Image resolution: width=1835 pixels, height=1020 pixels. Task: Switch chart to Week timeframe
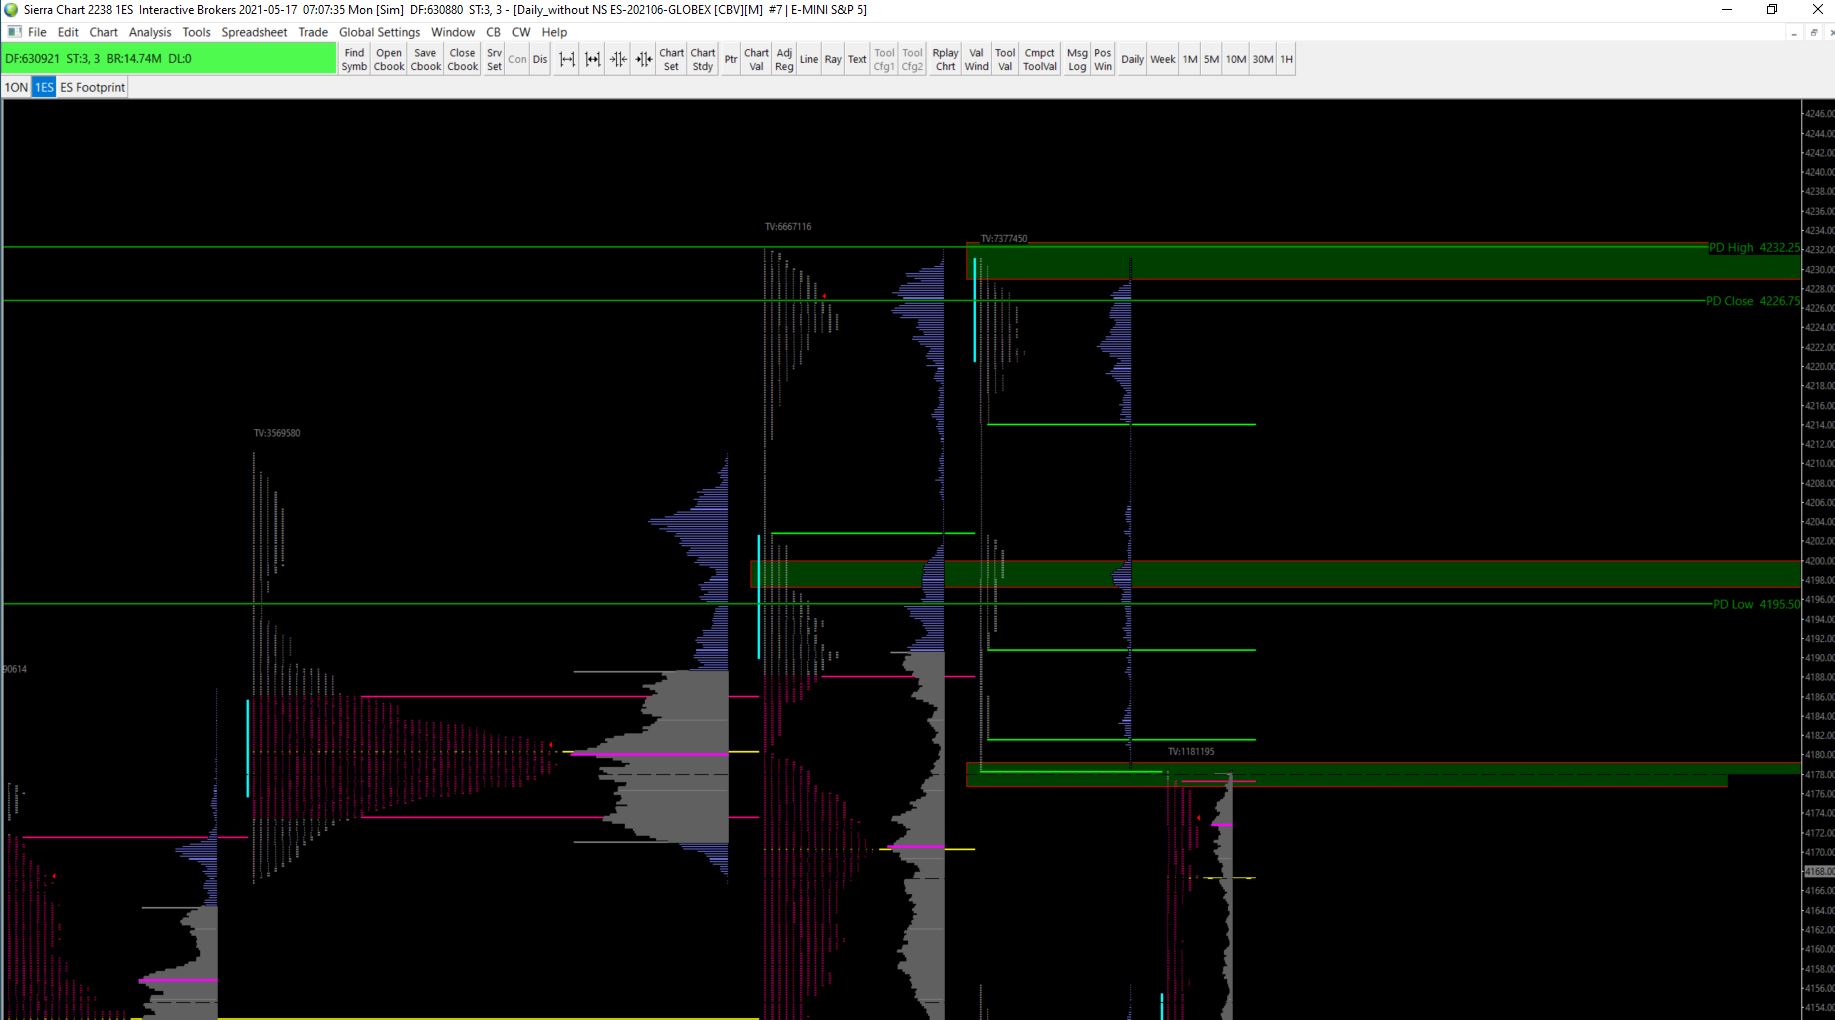tap(1162, 59)
